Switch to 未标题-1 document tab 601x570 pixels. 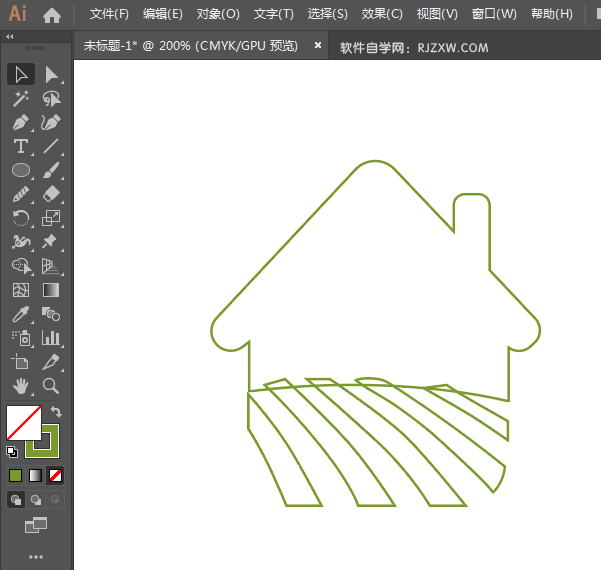click(190, 46)
